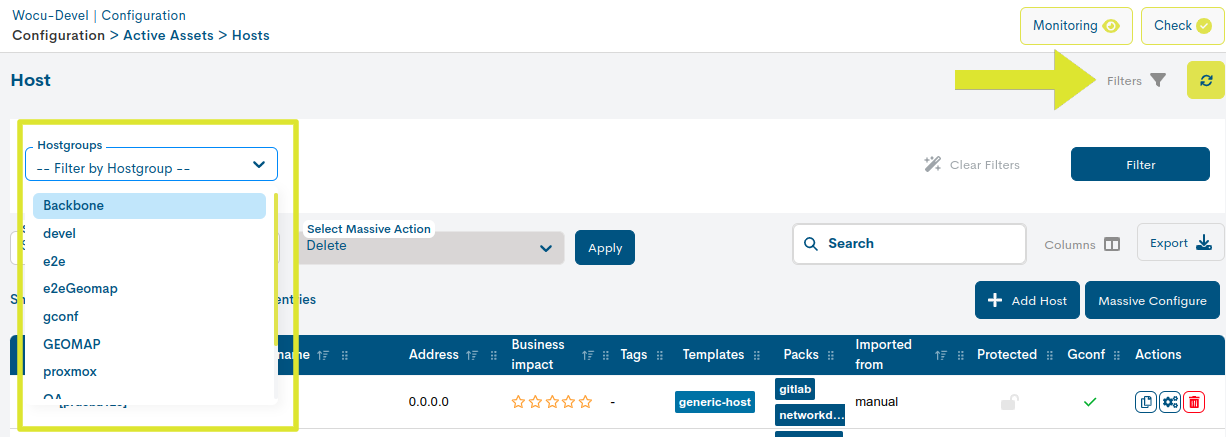This screenshot has height=437, width=1226.
Task: Set Business impact to first star
Action: (518, 402)
